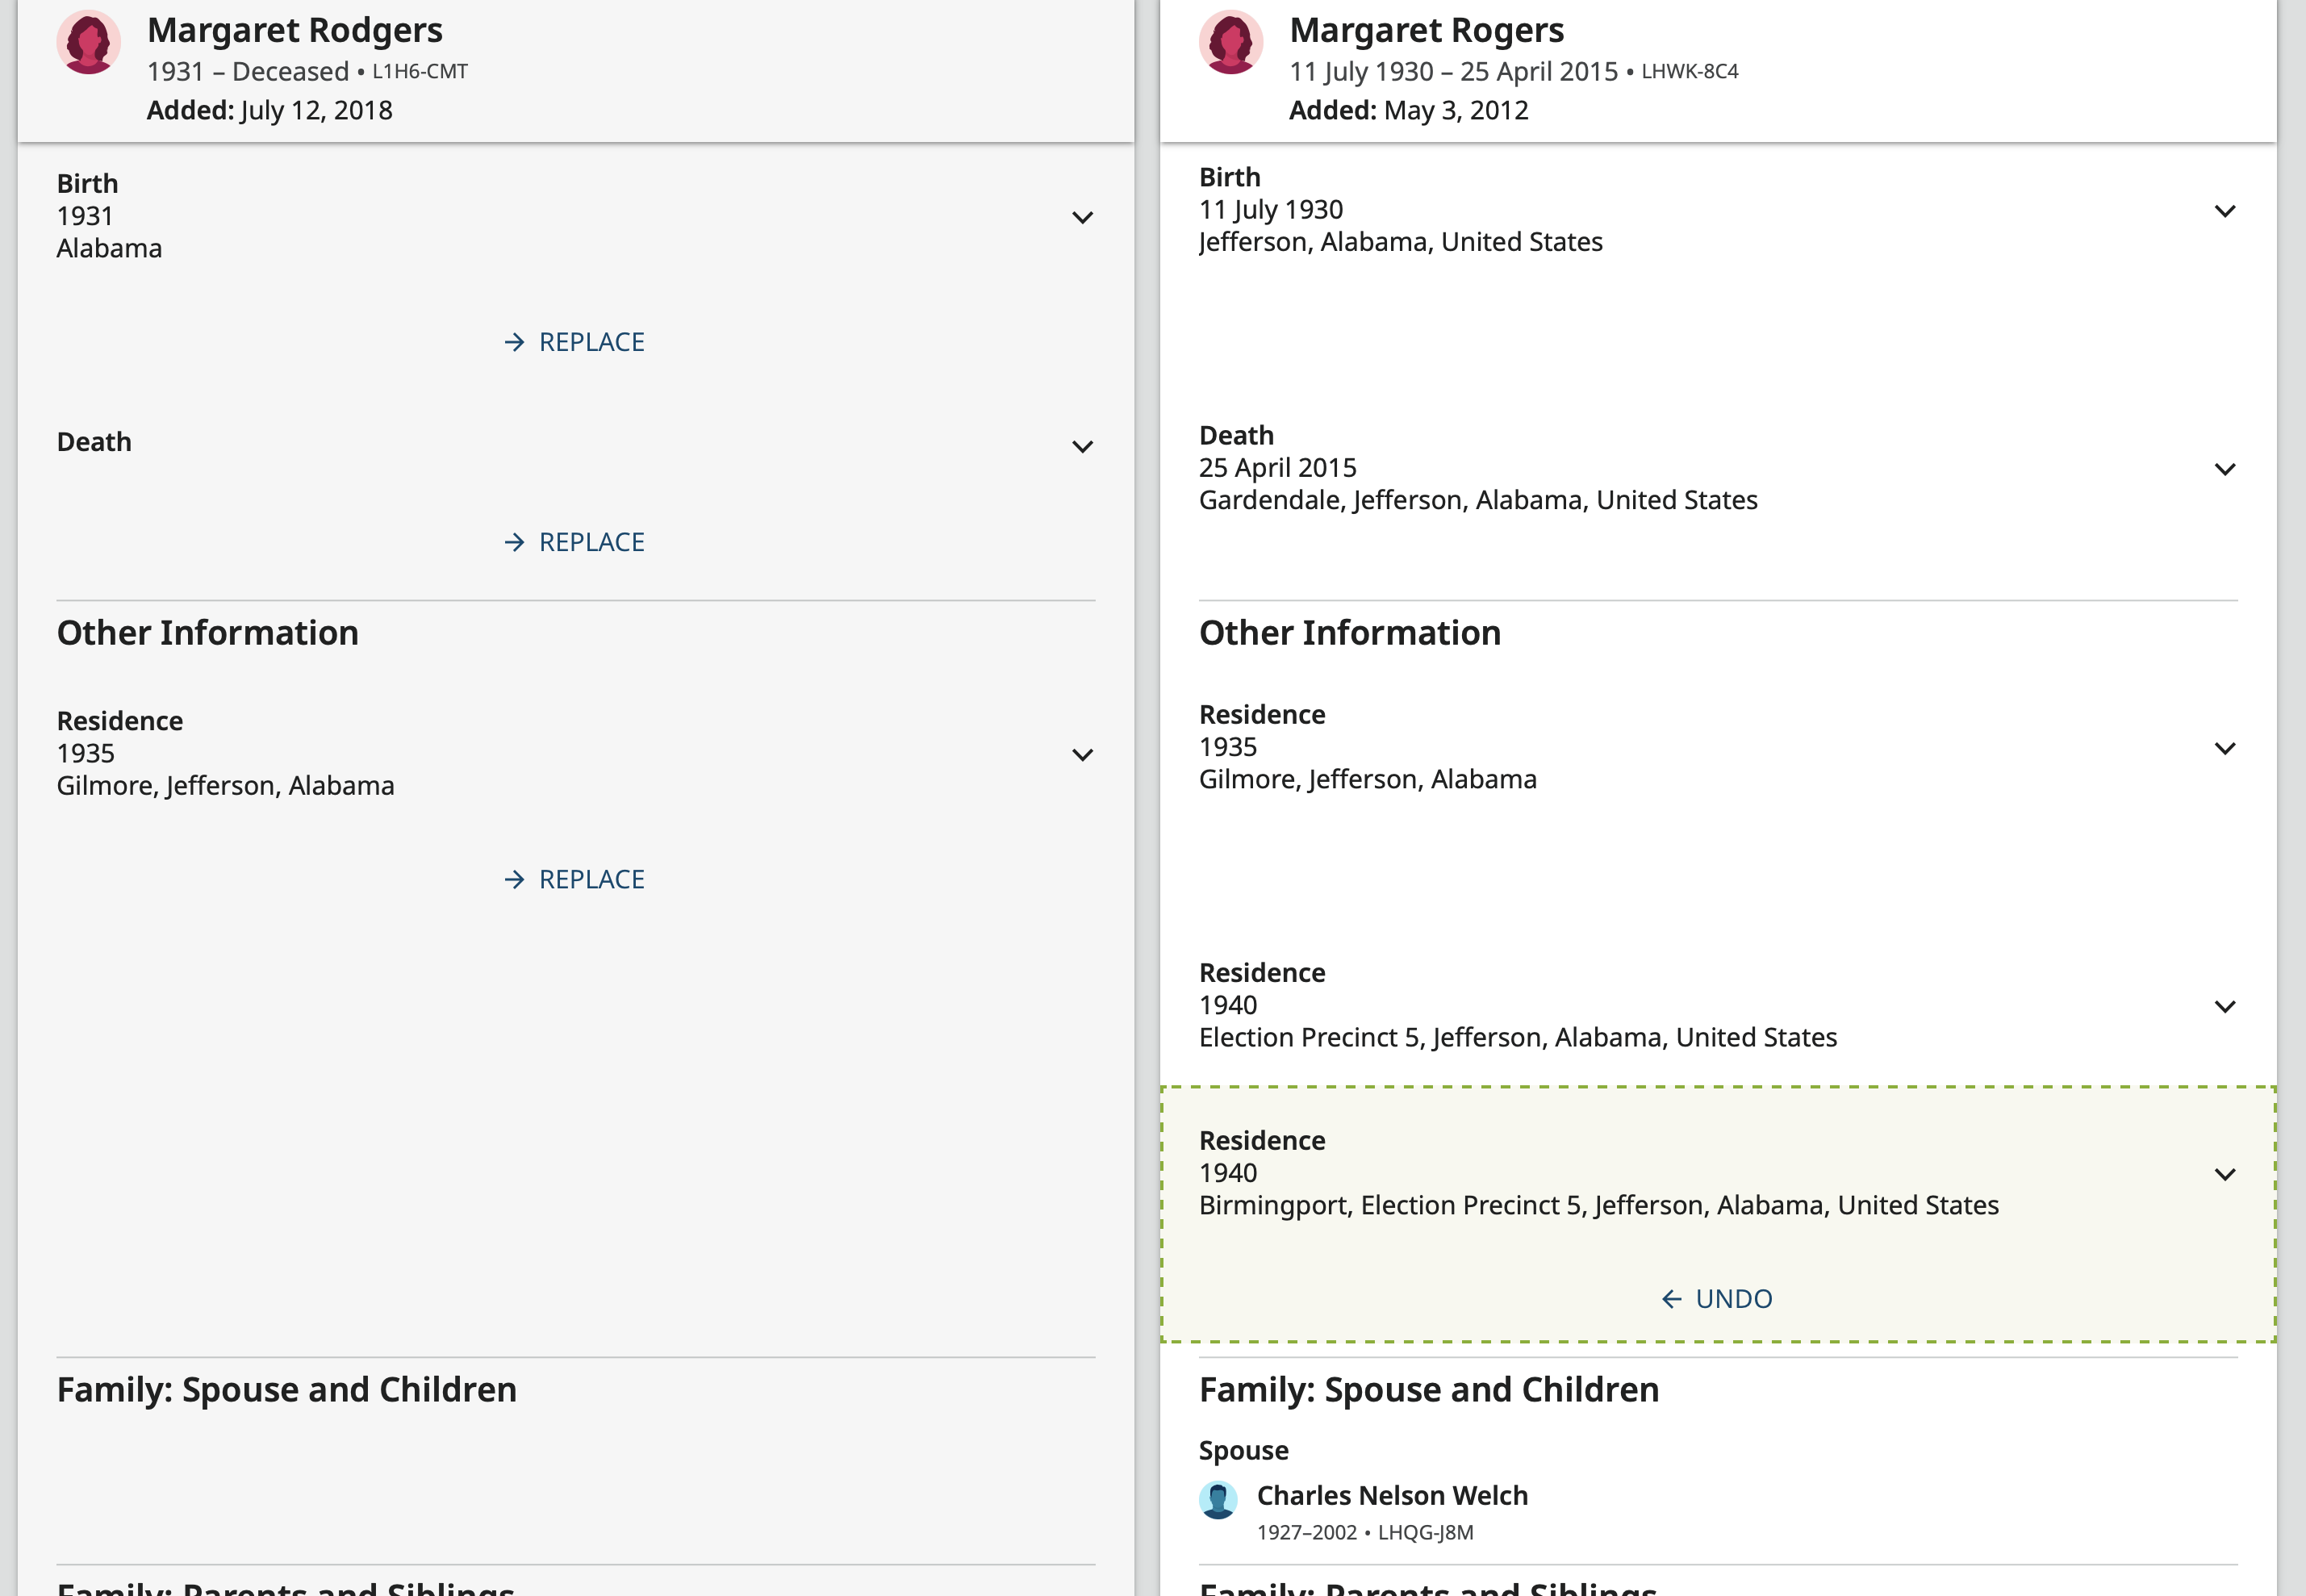Expand left empty Death section chevron
Image resolution: width=2306 pixels, height=1596 pixels.
point(1082,446)
